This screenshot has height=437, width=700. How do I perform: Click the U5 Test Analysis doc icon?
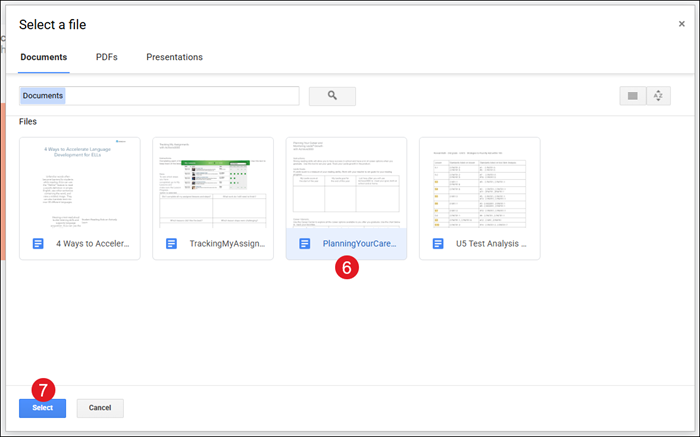[x=439, y=243]
